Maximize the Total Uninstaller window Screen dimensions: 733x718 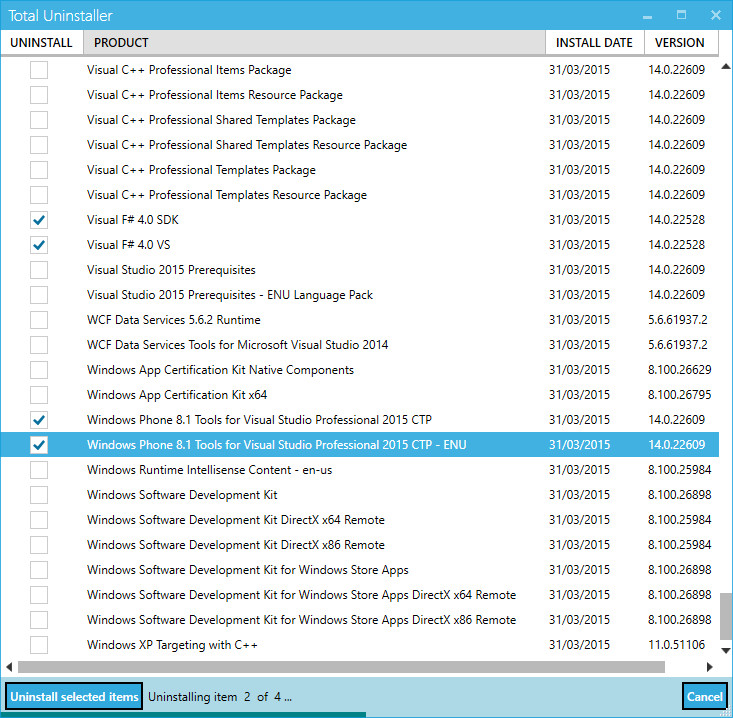click(x=682, y=15)
